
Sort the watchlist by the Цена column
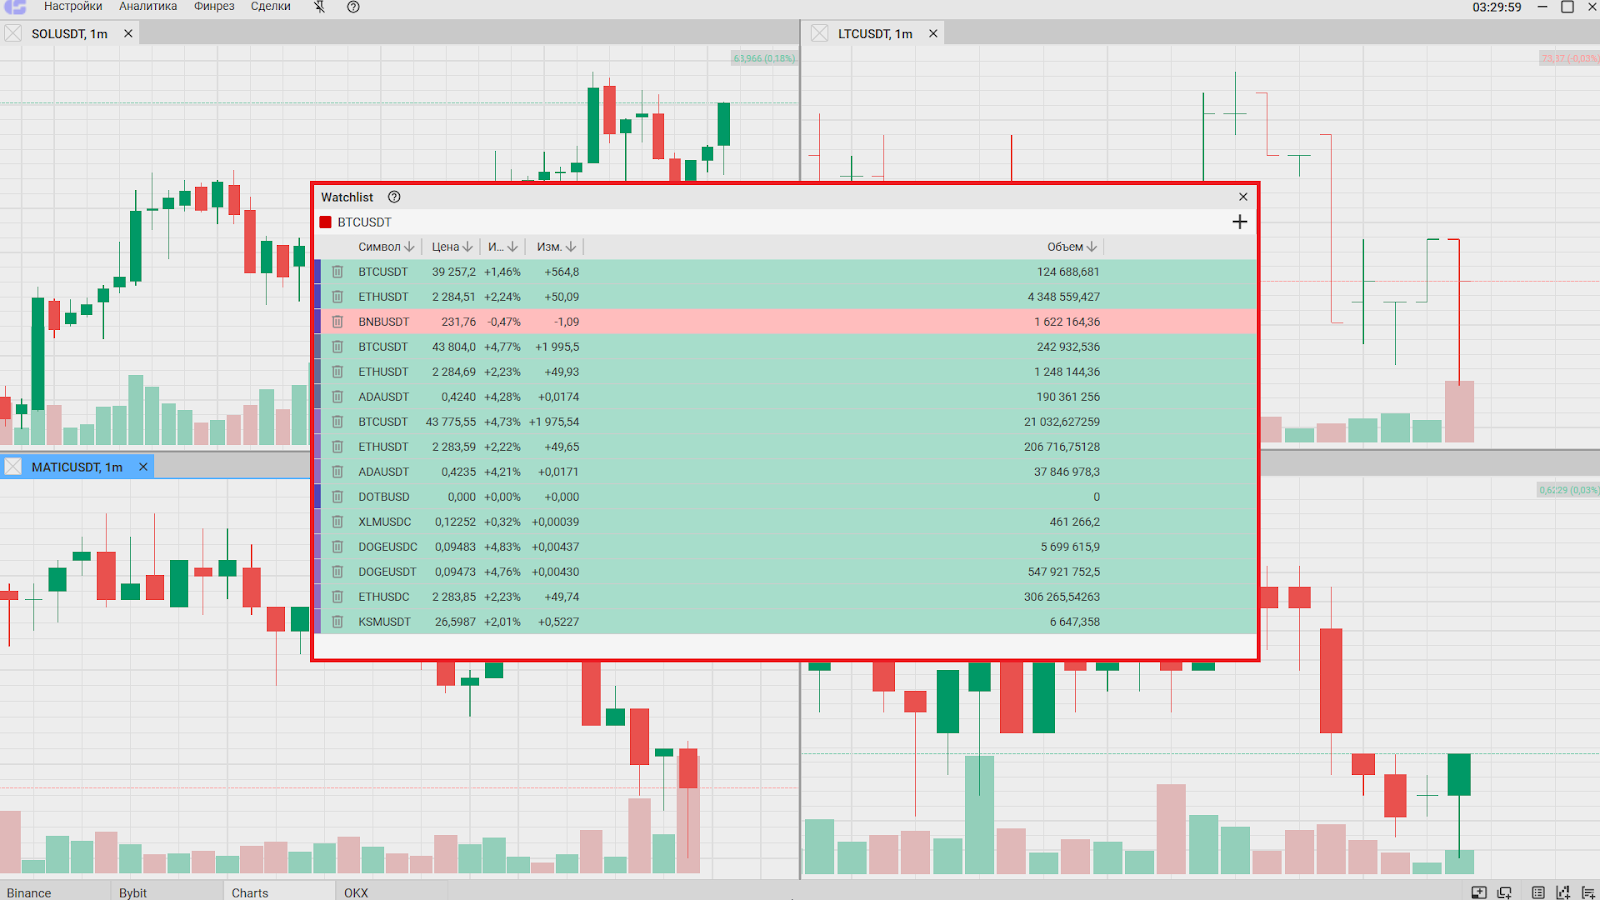(x=451, y=247)
